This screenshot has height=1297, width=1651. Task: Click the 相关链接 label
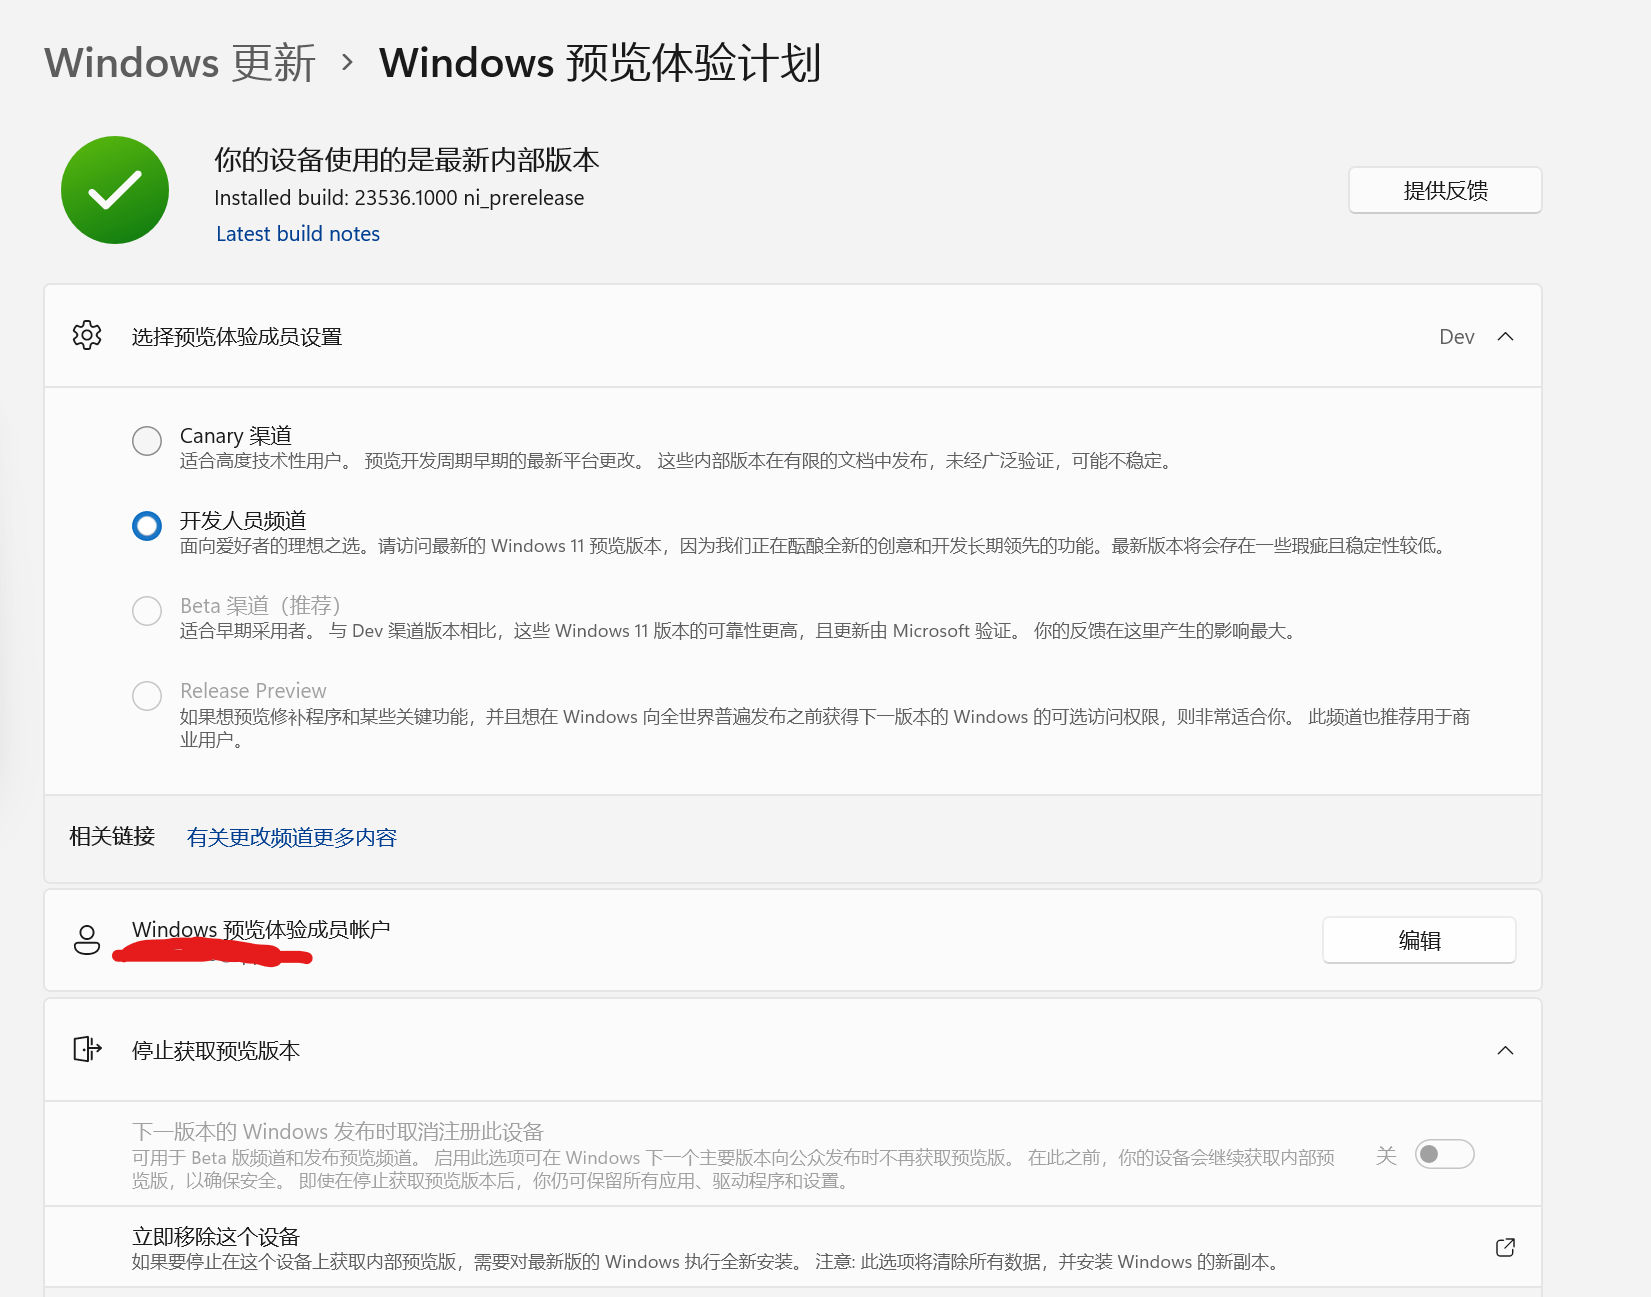pyautogui.click(x=112, y=836)
